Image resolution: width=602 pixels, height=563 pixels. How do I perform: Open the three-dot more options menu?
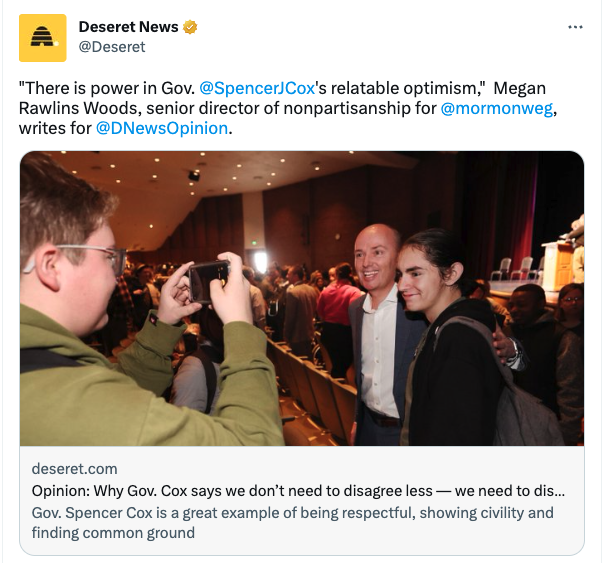[575, 27]
